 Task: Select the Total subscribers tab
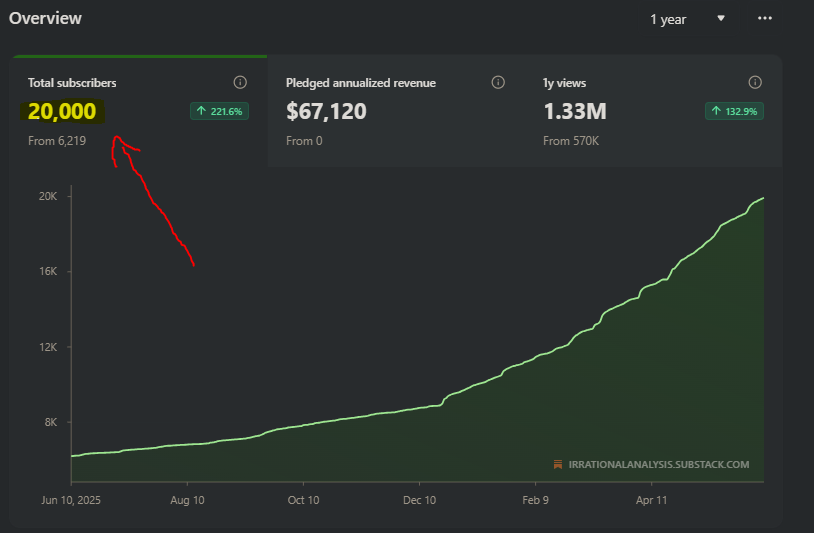[139, 111]
